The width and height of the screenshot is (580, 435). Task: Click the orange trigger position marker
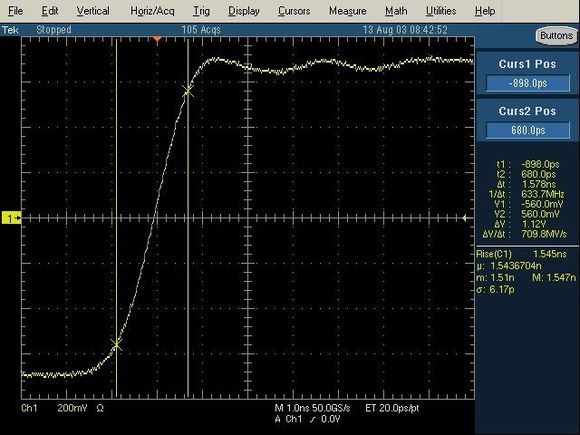pyautogui.click(x=157, y=38)
